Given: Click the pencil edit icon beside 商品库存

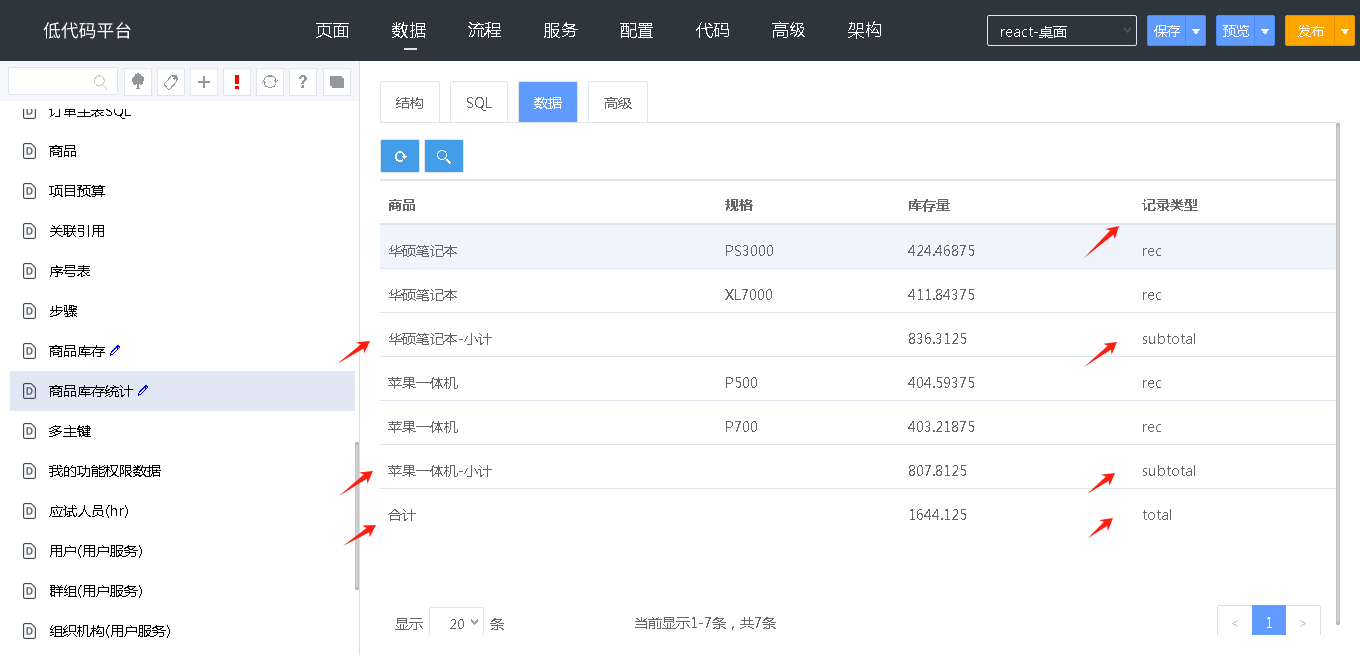Looking at the screenshot, I should point(115,350).
